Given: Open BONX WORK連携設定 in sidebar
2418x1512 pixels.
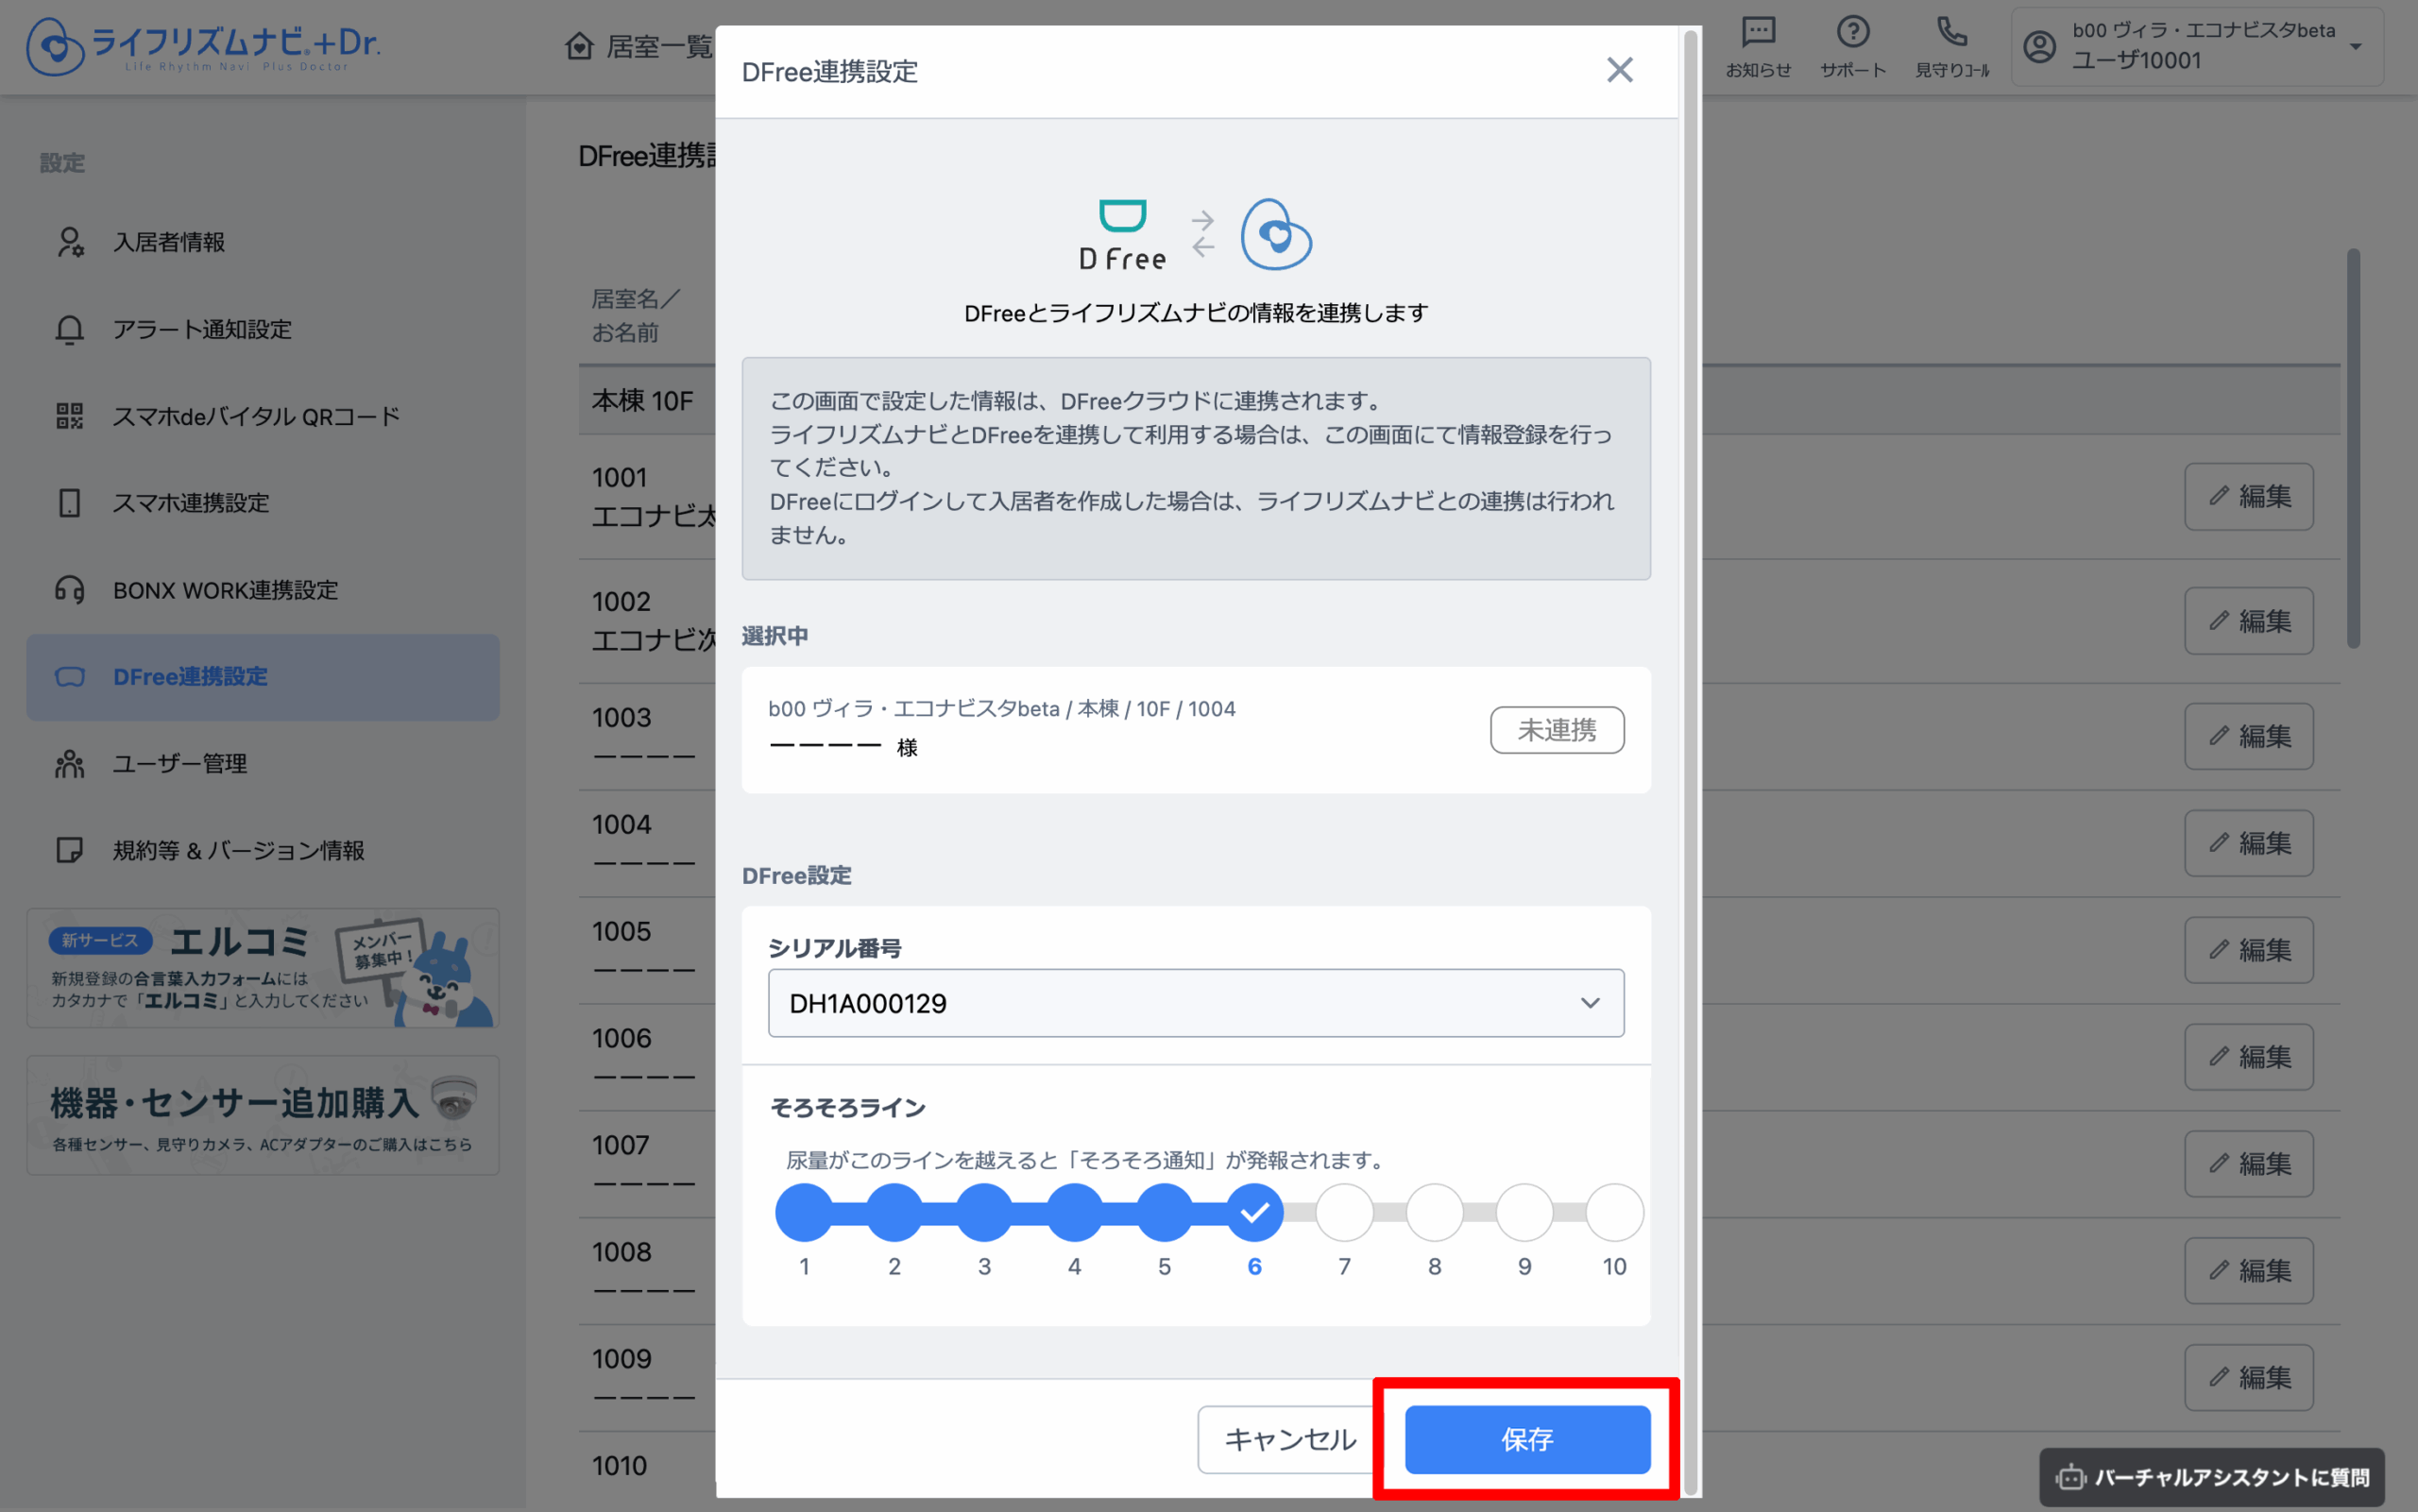Looking at the screenshot, I should [x=263, y=590].
